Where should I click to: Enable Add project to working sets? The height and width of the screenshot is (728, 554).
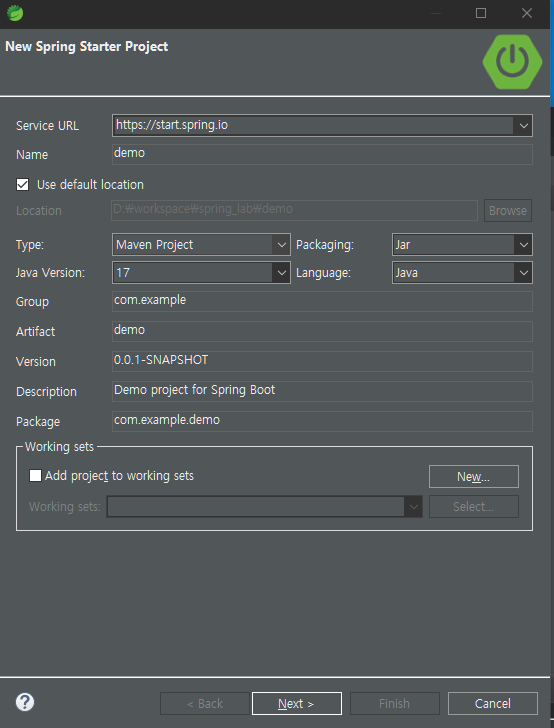coord(35,475)
